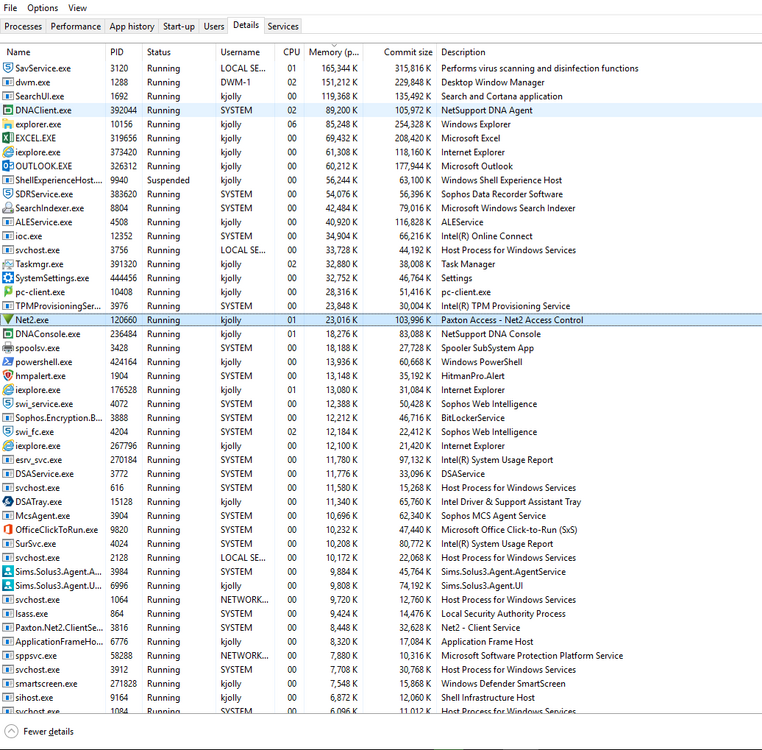Click the Taskmgr.exe icon
The width and height of the screenshot is (762, 750).
coord(8,264)
